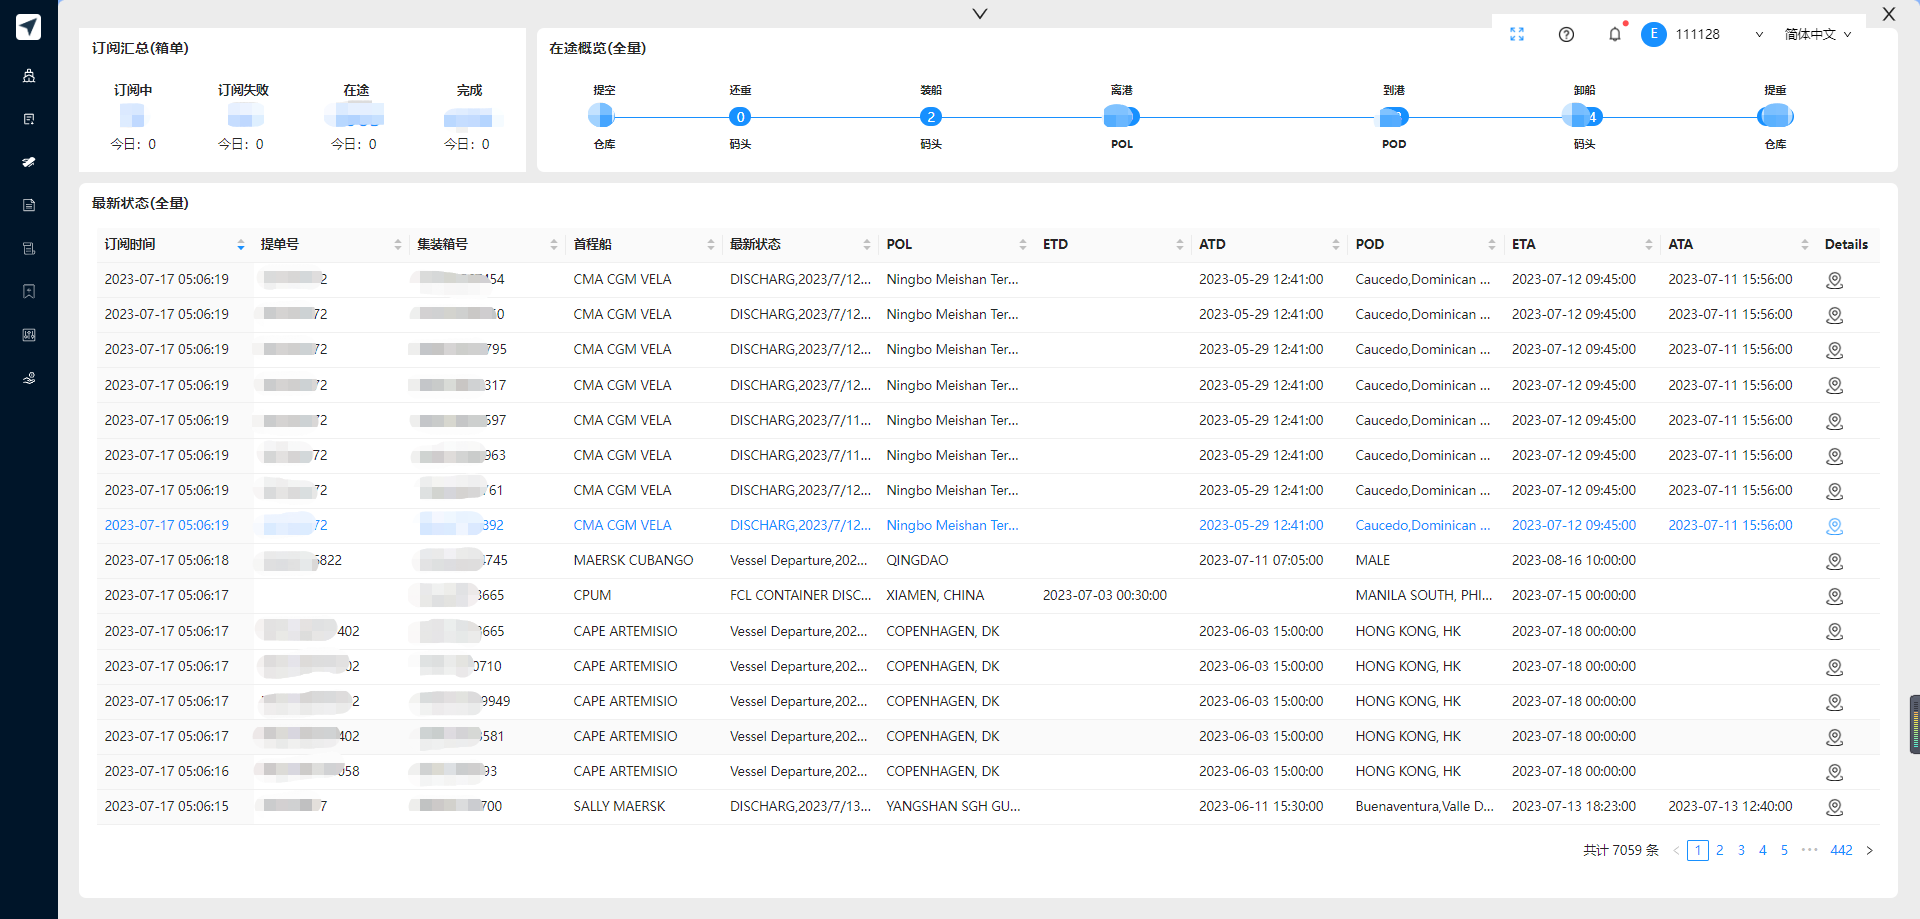Click ETD value 2023-07-03 00:30:00
1920x919 pixels.
tap(1105, 595)
